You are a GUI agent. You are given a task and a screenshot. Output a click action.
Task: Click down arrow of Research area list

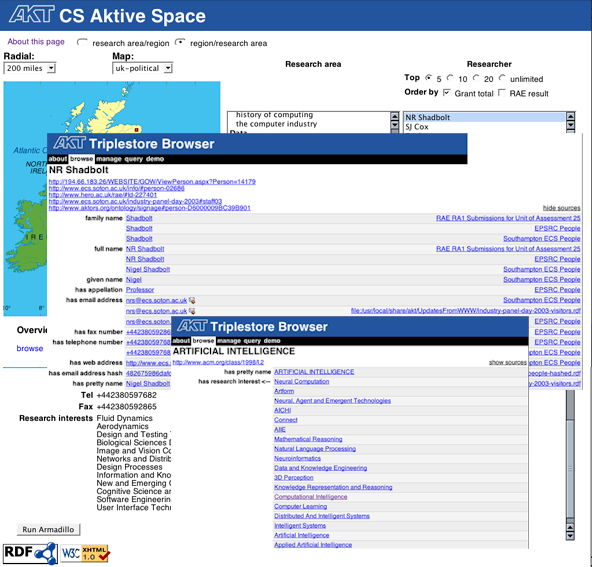(x=395, y=125)
